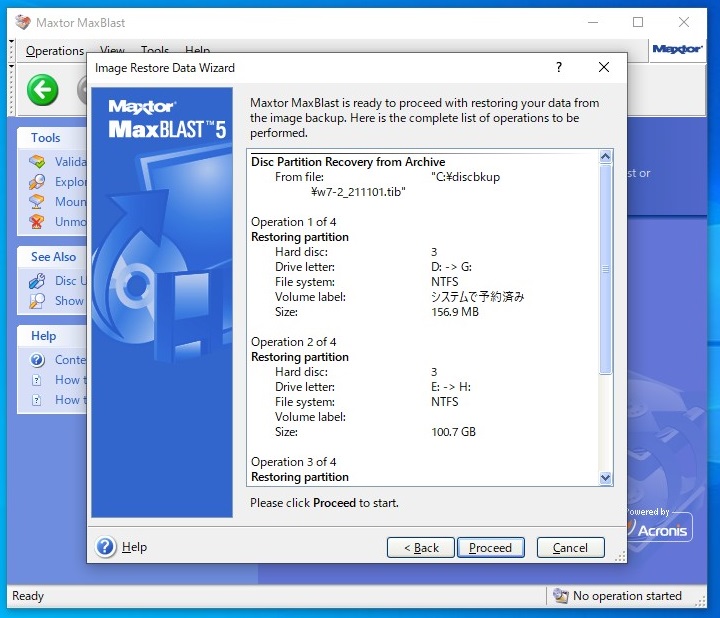The image size is (720, 618).
Task: Click the wizard's question mark help button
Action: [559, 67]
